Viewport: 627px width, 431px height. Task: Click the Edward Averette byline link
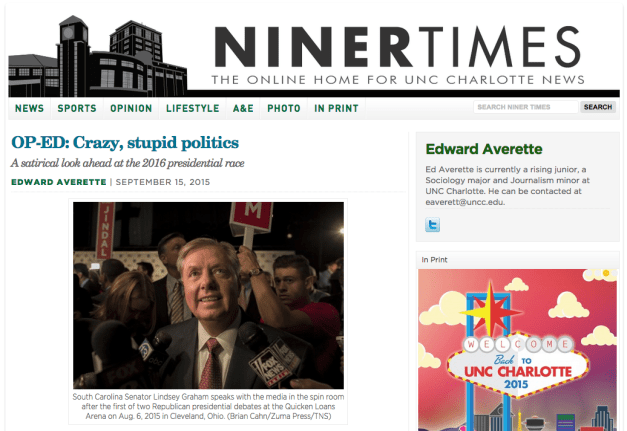59,182
